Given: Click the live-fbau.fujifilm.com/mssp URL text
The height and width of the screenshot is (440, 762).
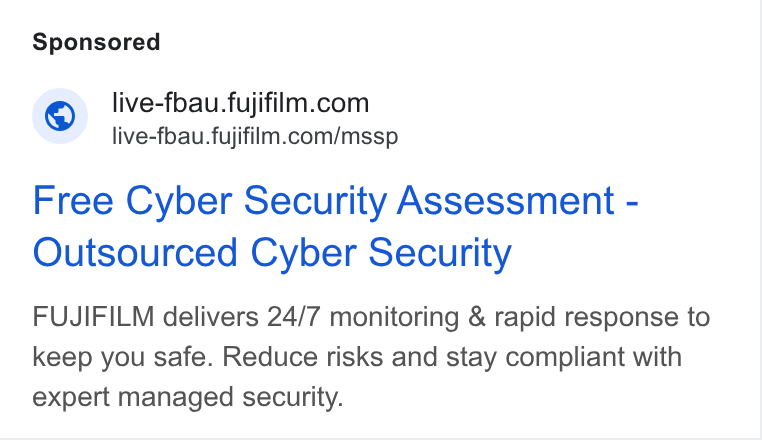Looking at the screenshot, I should point(255,136).
